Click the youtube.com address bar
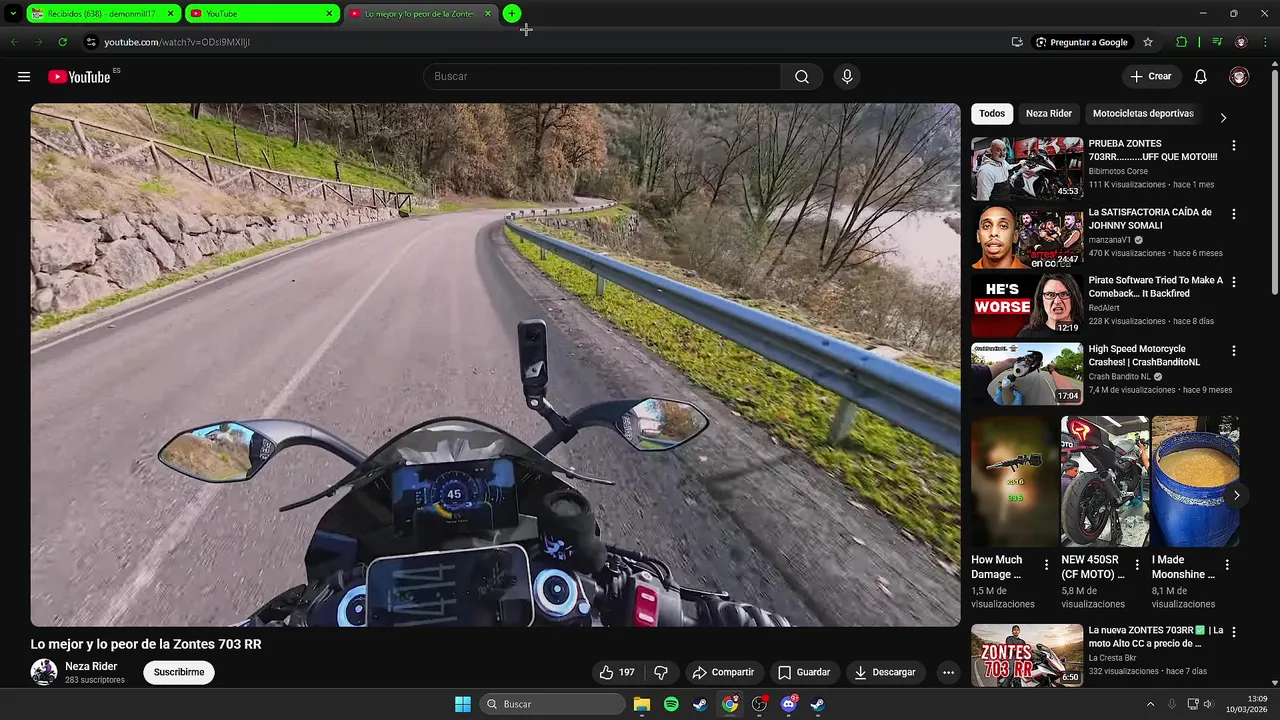1280x720 pixels. (540, 42)
